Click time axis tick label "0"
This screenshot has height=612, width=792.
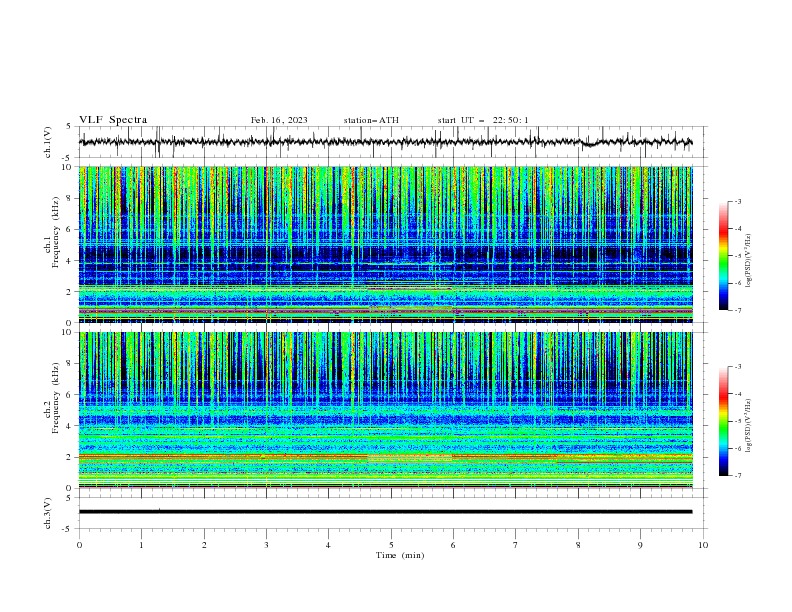(79, 545)
